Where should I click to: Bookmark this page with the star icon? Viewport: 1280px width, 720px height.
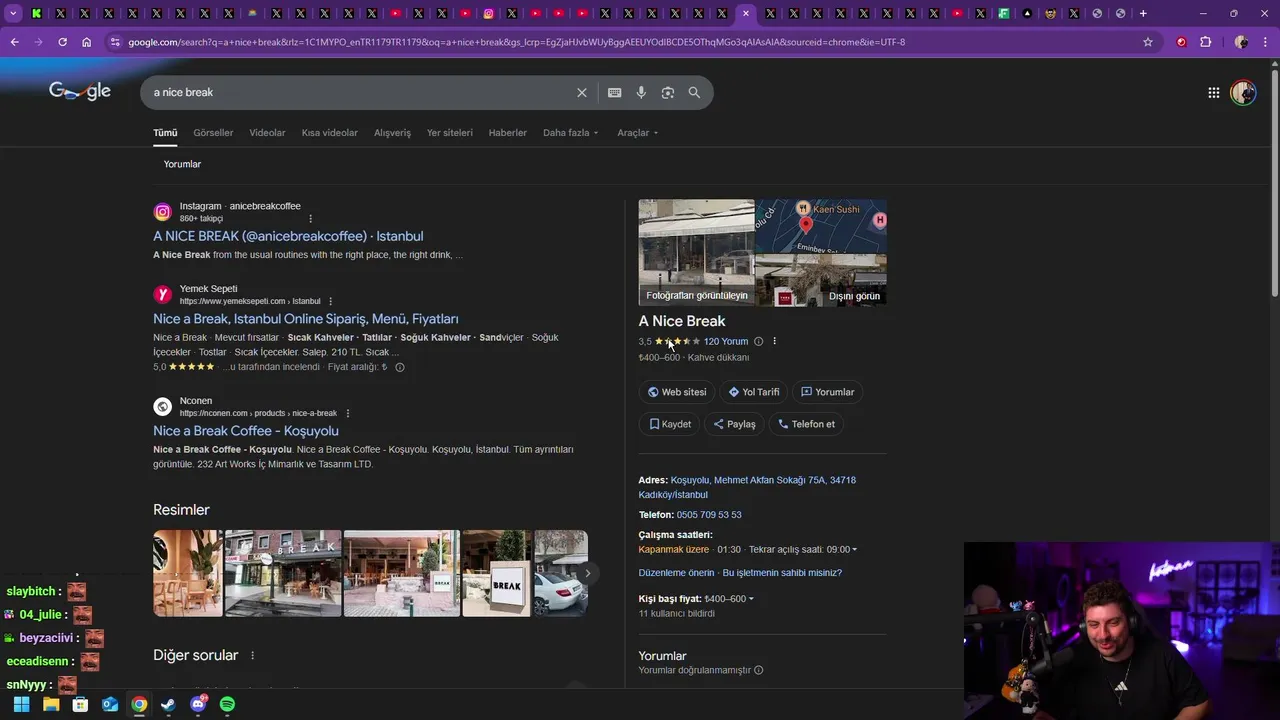1148,42
